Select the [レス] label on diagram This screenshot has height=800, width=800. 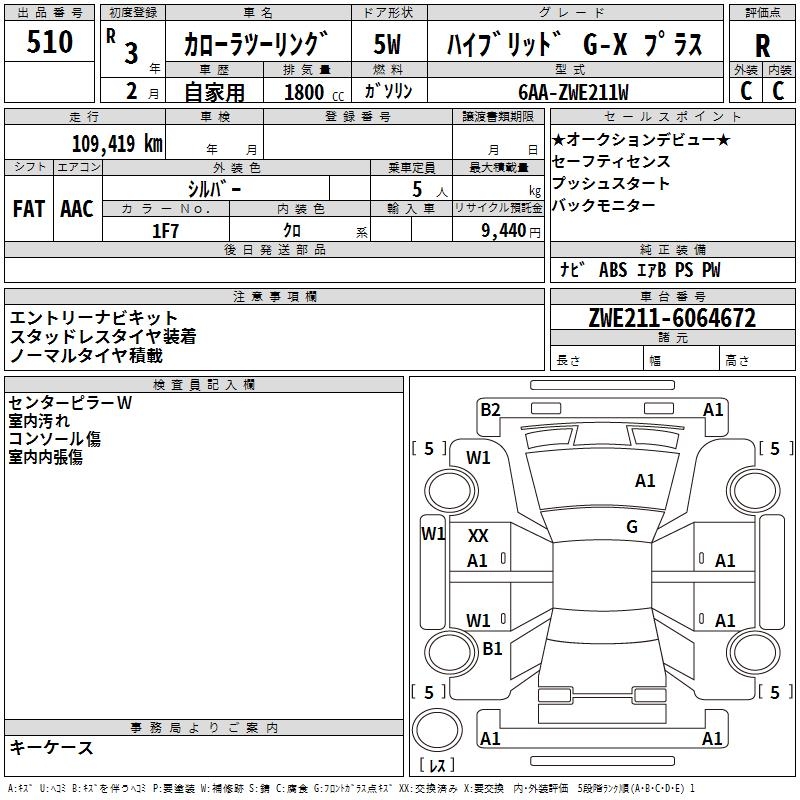437,765
